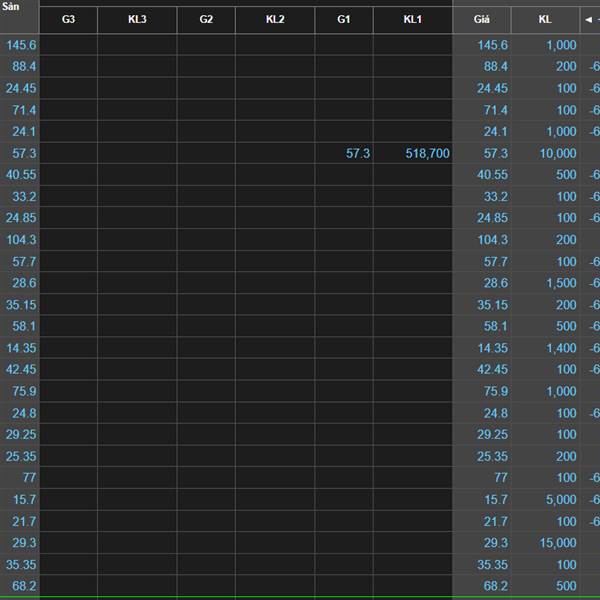Click 29.25 in the Sàn column
Image resolution: width=600 pixels, height=600 pixels.
click(21, 434)
